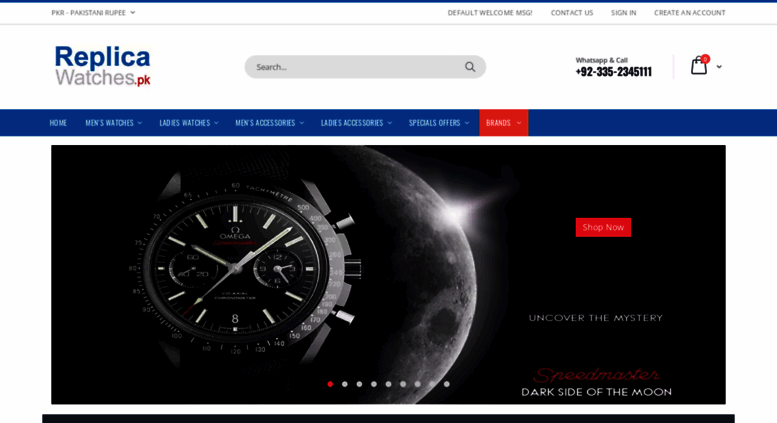Click the Omega Speedmaster watch banner image
Viewport: 777px width, 423px height.
(388, 274)
